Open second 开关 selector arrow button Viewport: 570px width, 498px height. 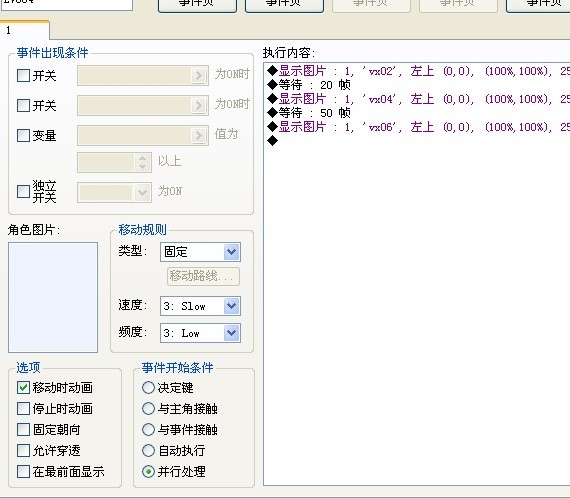(x=198, y=105)
